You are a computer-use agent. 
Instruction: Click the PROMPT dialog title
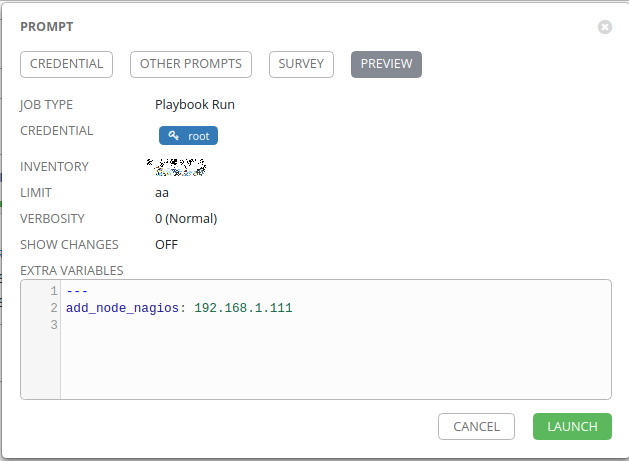tap(47, 27)
